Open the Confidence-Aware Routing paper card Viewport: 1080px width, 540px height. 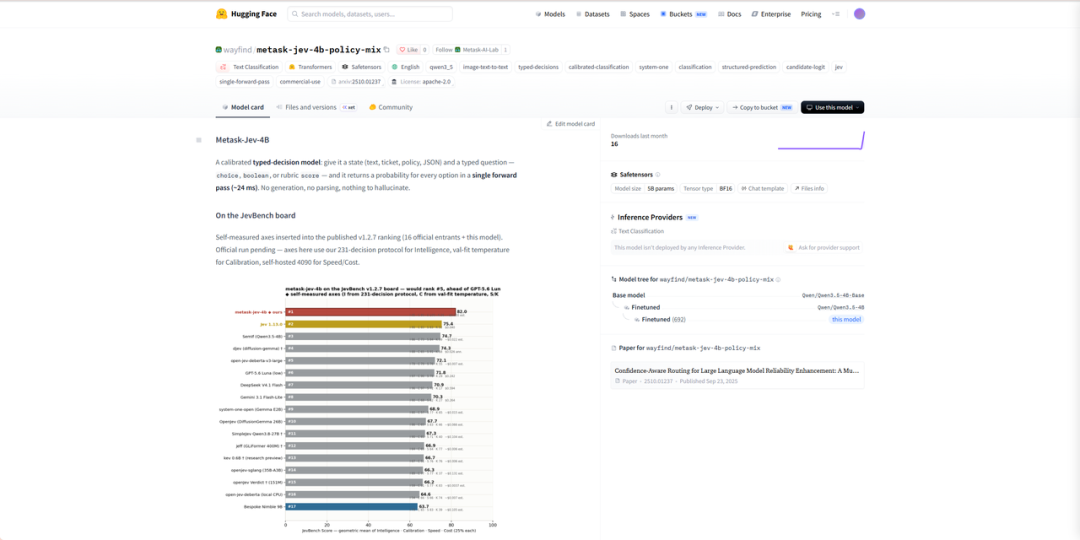[x=737, y=375]
